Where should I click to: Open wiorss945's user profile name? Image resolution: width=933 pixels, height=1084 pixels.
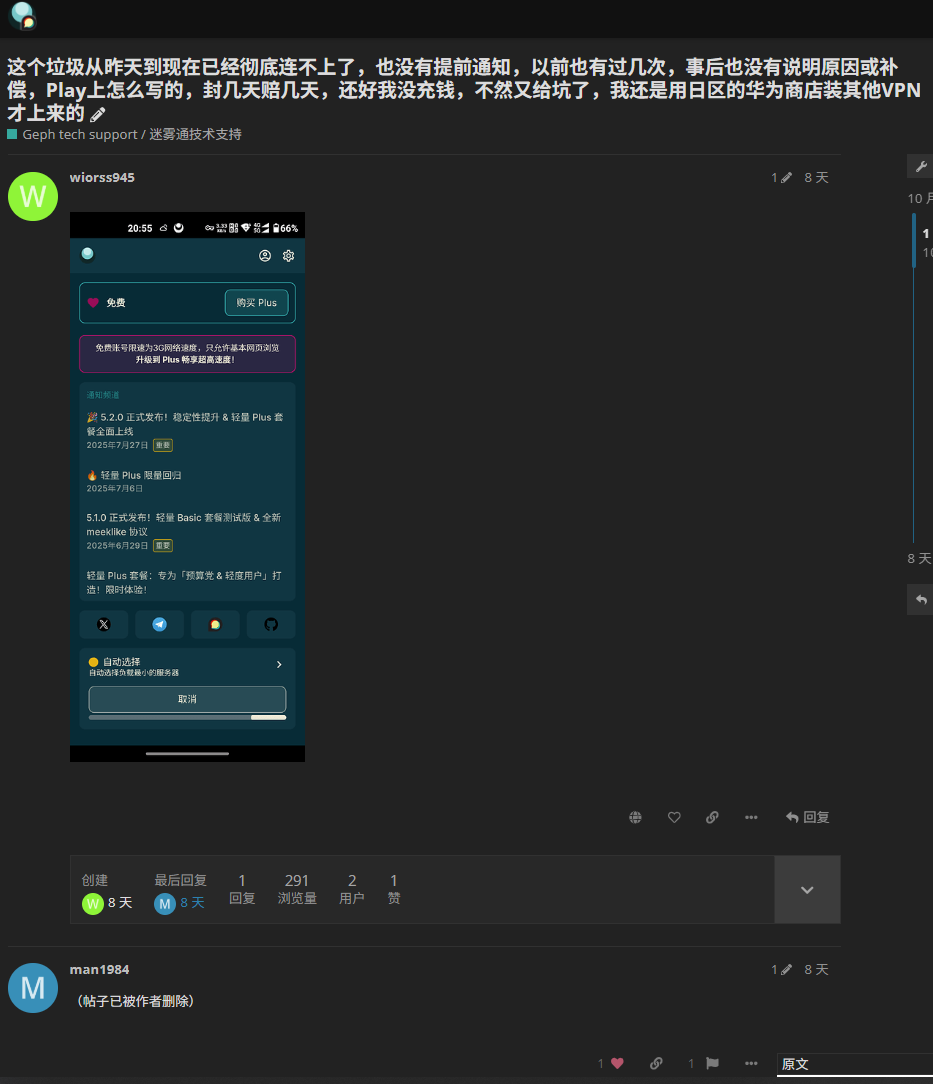(x=102, y=177)
